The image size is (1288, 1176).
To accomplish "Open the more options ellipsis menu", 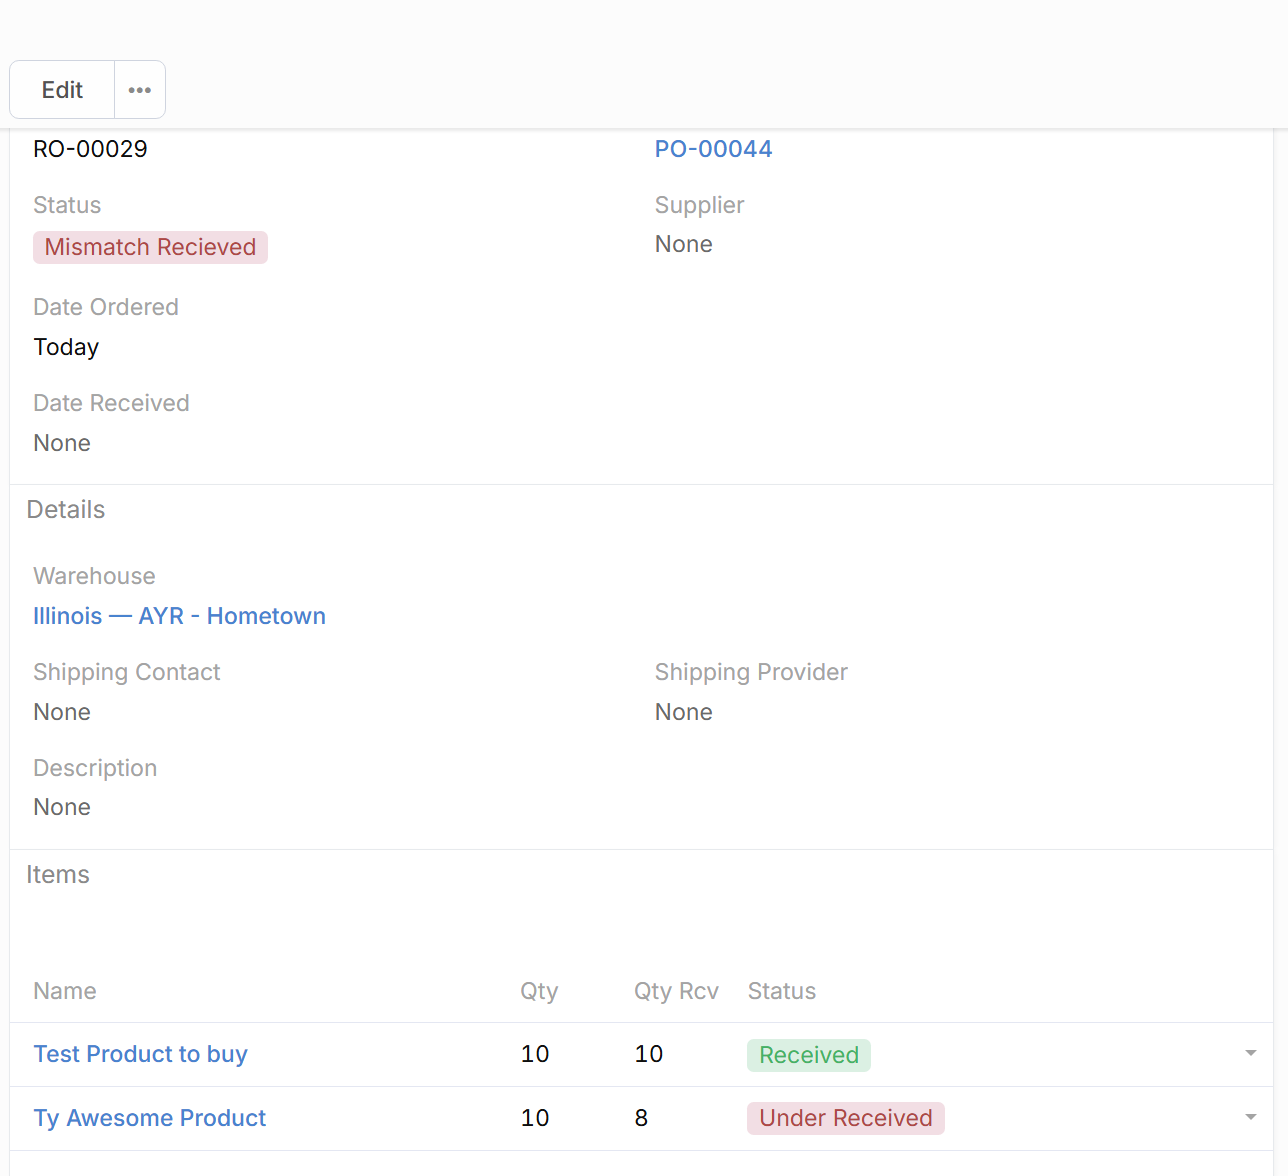I will click(140, 90).
